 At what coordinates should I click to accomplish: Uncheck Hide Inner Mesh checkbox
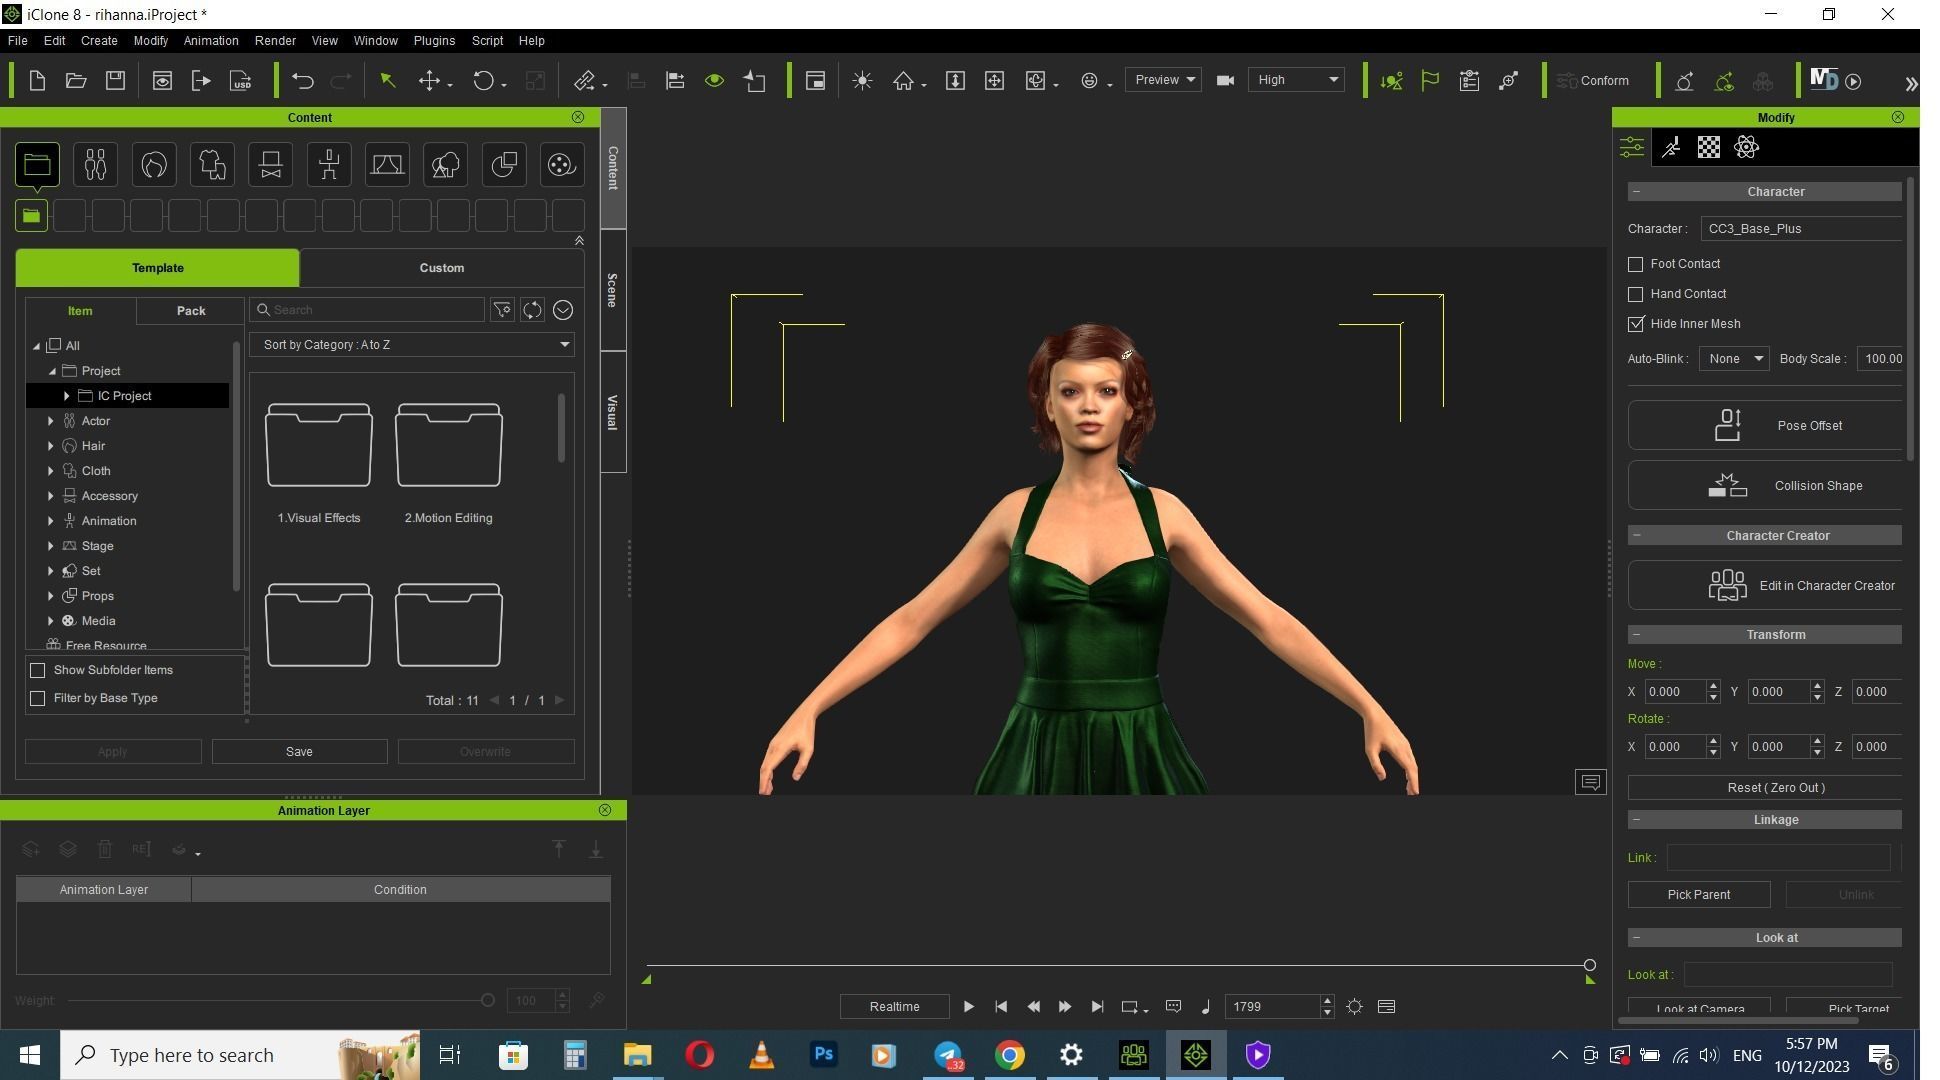1636,324
